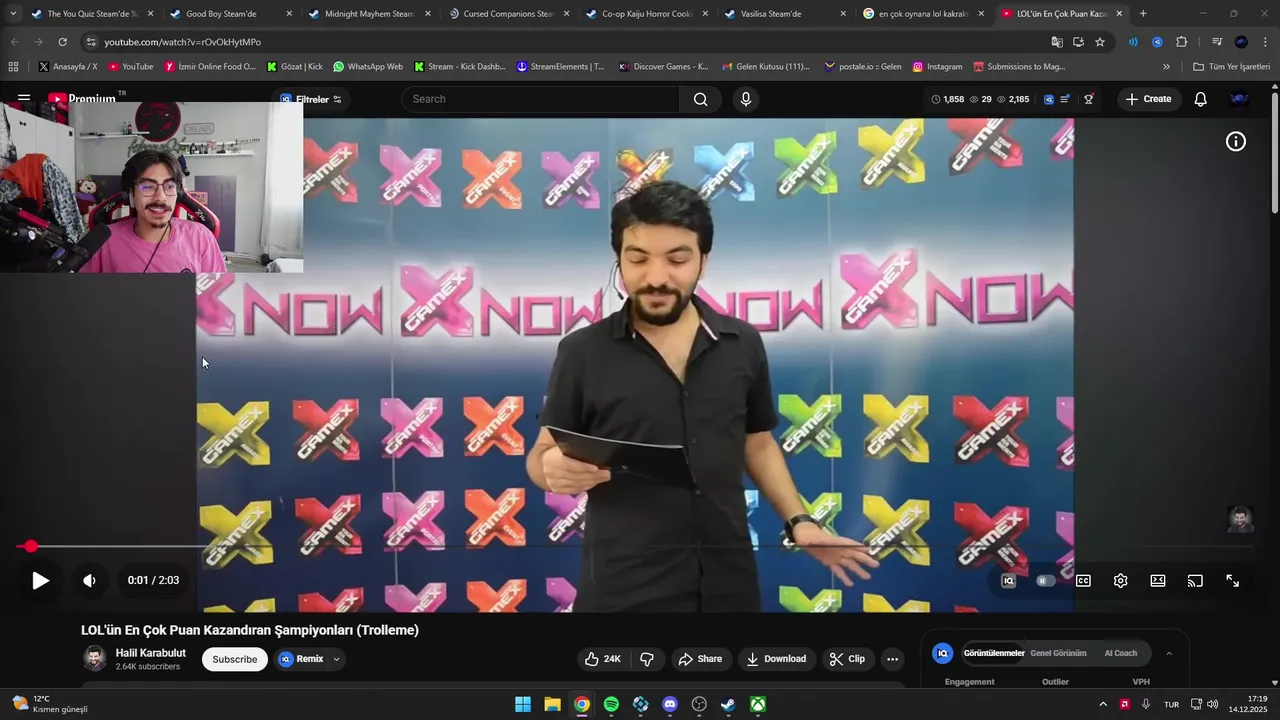
Task: Show more bookmarks chevron
Action: point(1166,67)
